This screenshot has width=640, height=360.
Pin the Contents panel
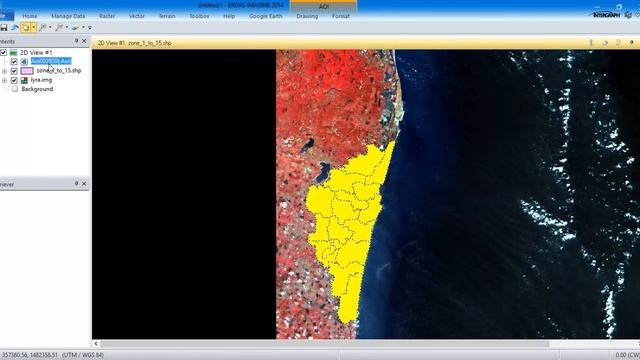coord(76,41)
